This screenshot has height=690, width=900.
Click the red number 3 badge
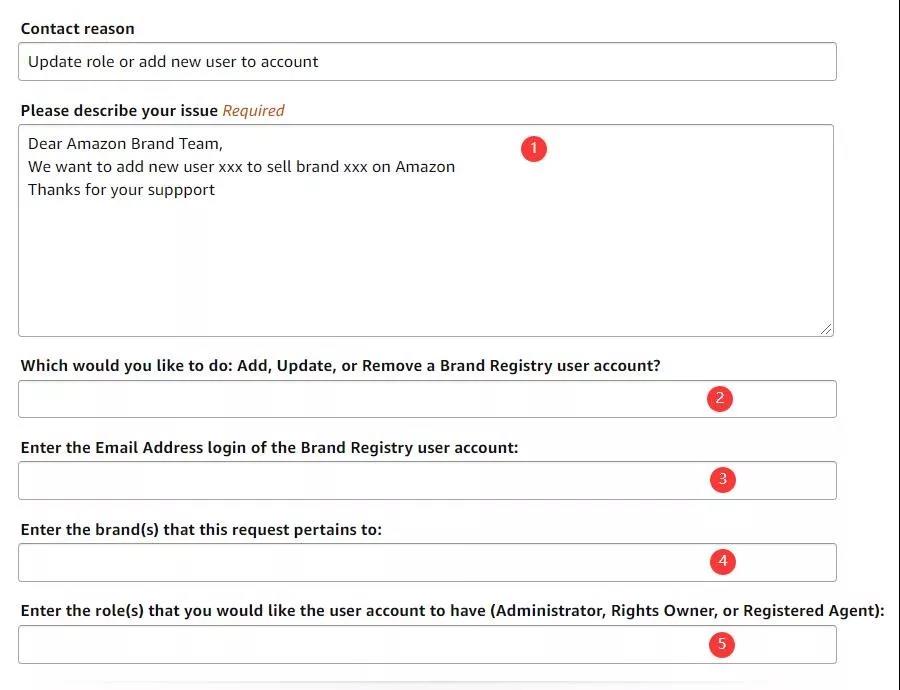(722, 480)
